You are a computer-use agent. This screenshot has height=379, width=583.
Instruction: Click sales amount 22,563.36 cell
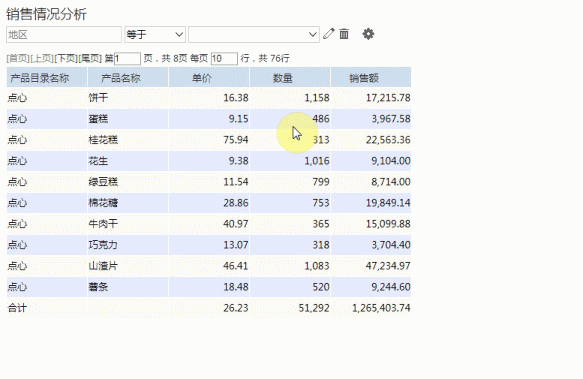[x=371, y=140]
